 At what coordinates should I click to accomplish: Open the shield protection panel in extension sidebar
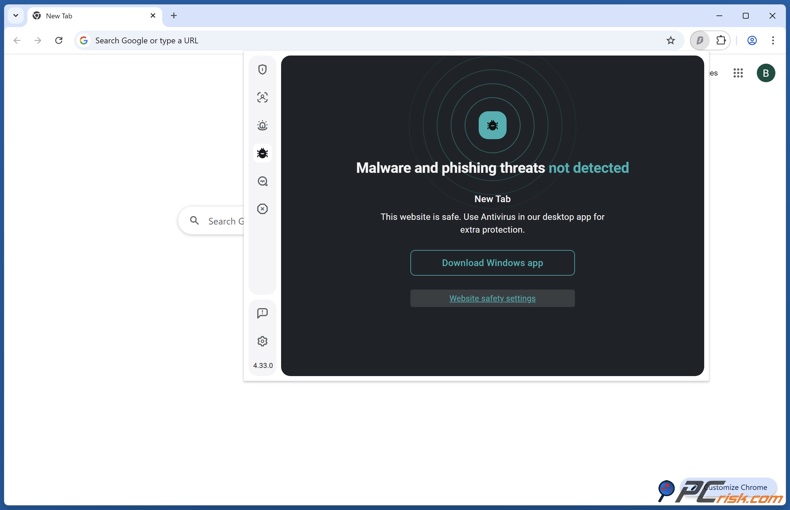[x=262, y=70]
